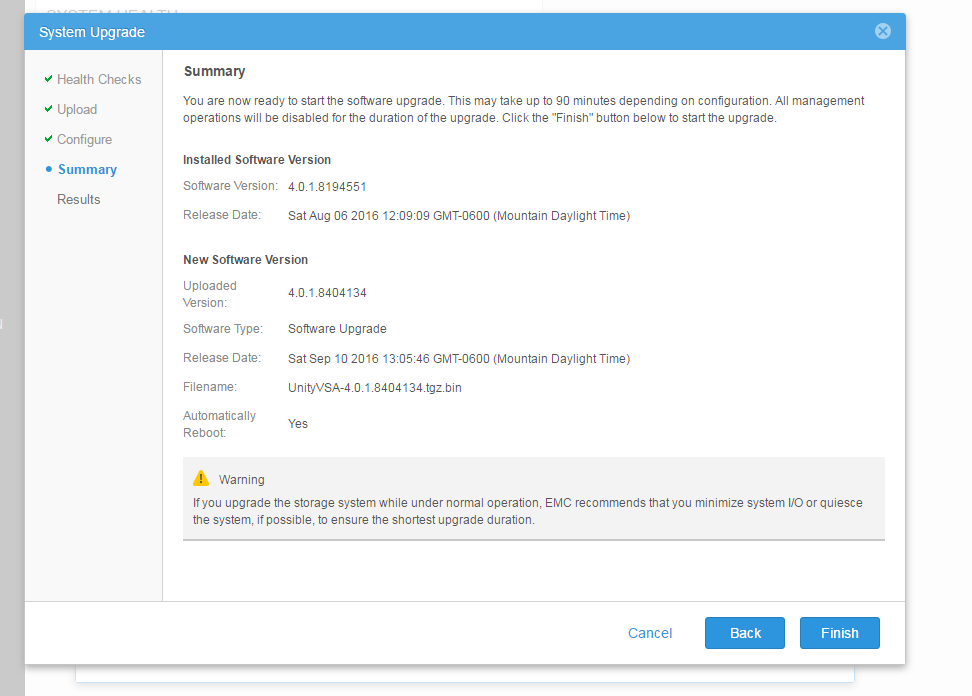Switch to the Configure step
The height and width of the screenshot is (696, 972).
click(x=84, y=139)
